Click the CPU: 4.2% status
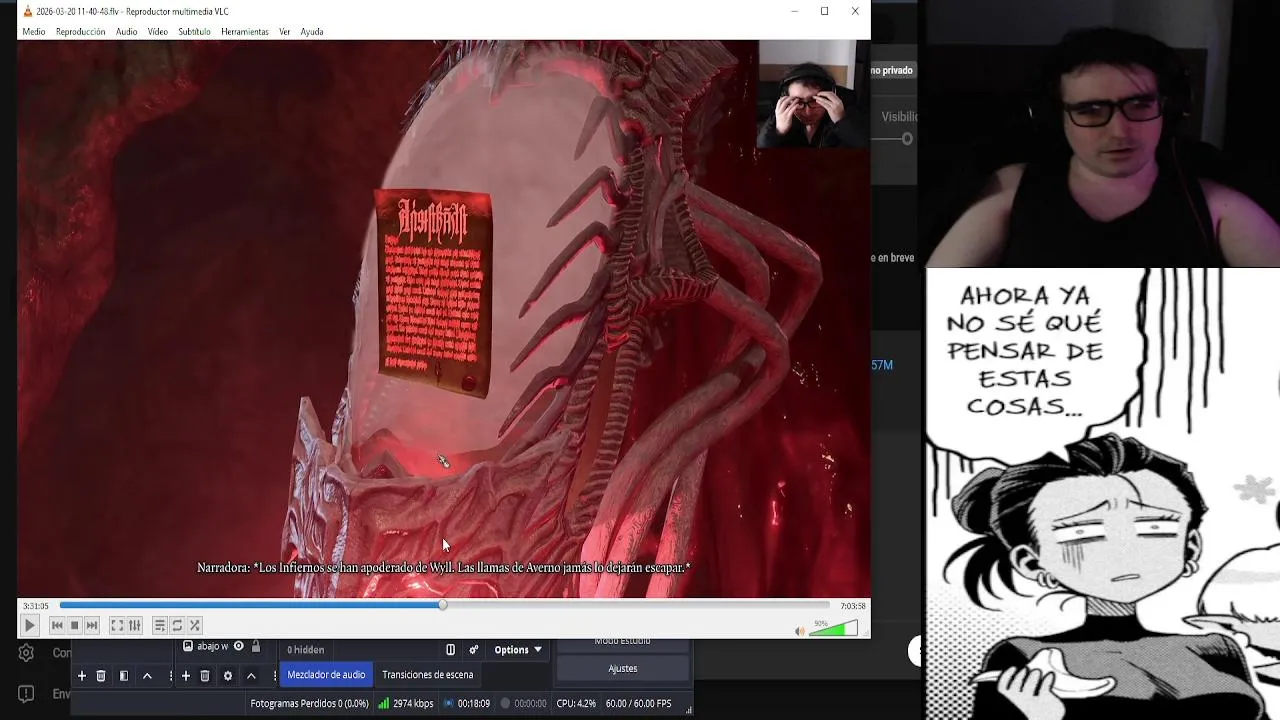Screen dimensions: 1280x720 coord(576,704)
